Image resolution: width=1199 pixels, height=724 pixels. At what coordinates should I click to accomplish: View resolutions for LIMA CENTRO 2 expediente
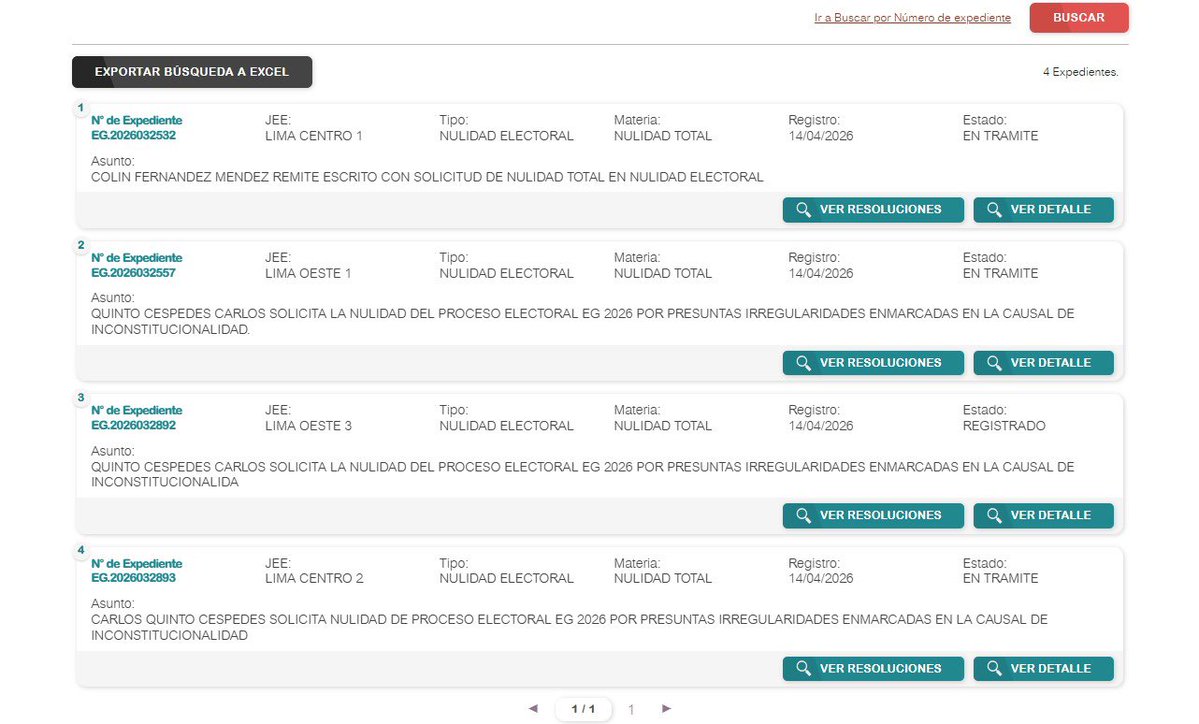click(872, 668)
